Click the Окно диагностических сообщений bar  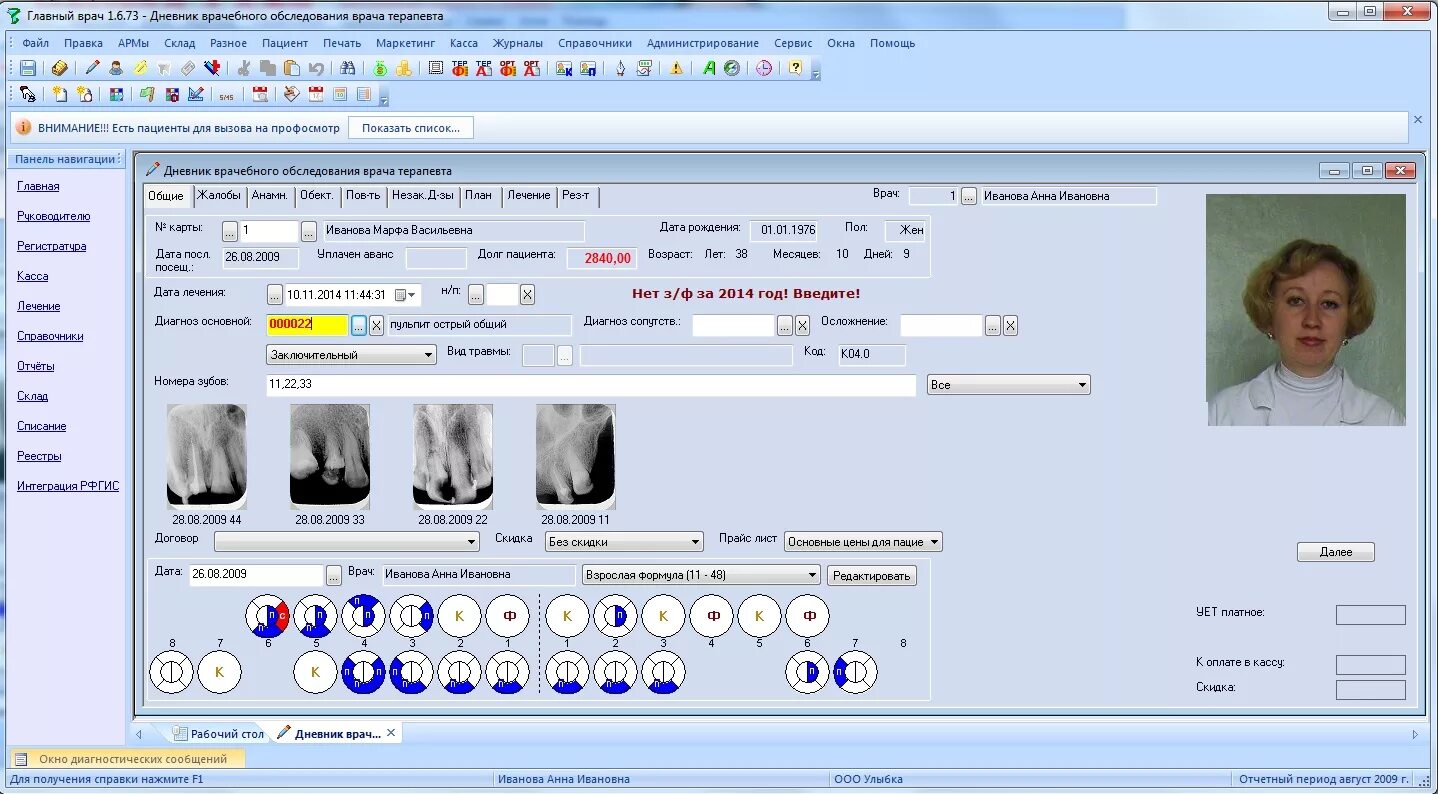click(127, 759)
